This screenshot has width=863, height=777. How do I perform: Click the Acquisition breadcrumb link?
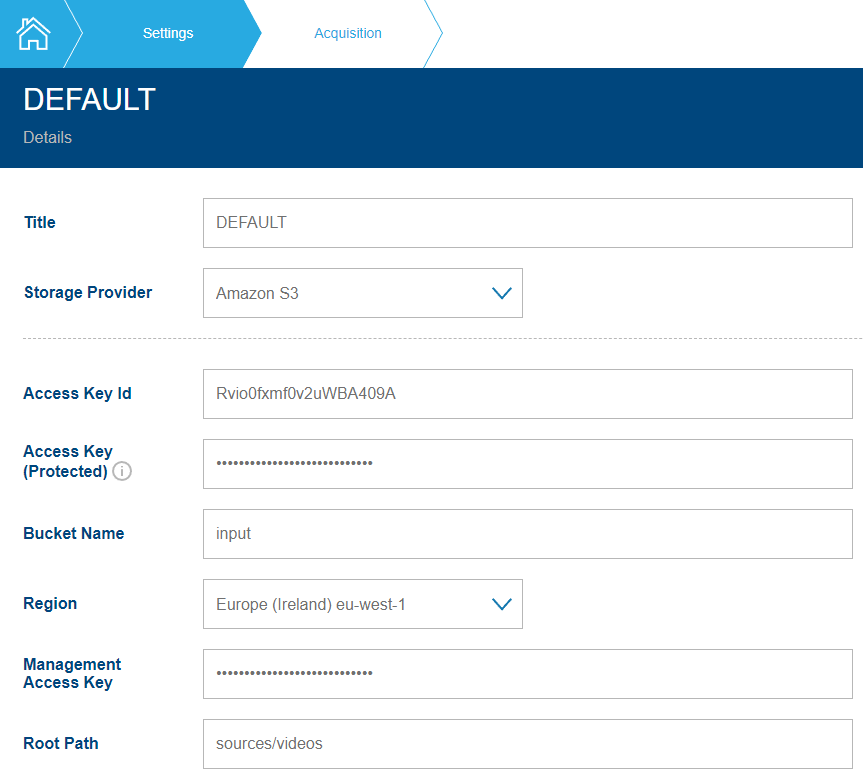click(348, 33)
